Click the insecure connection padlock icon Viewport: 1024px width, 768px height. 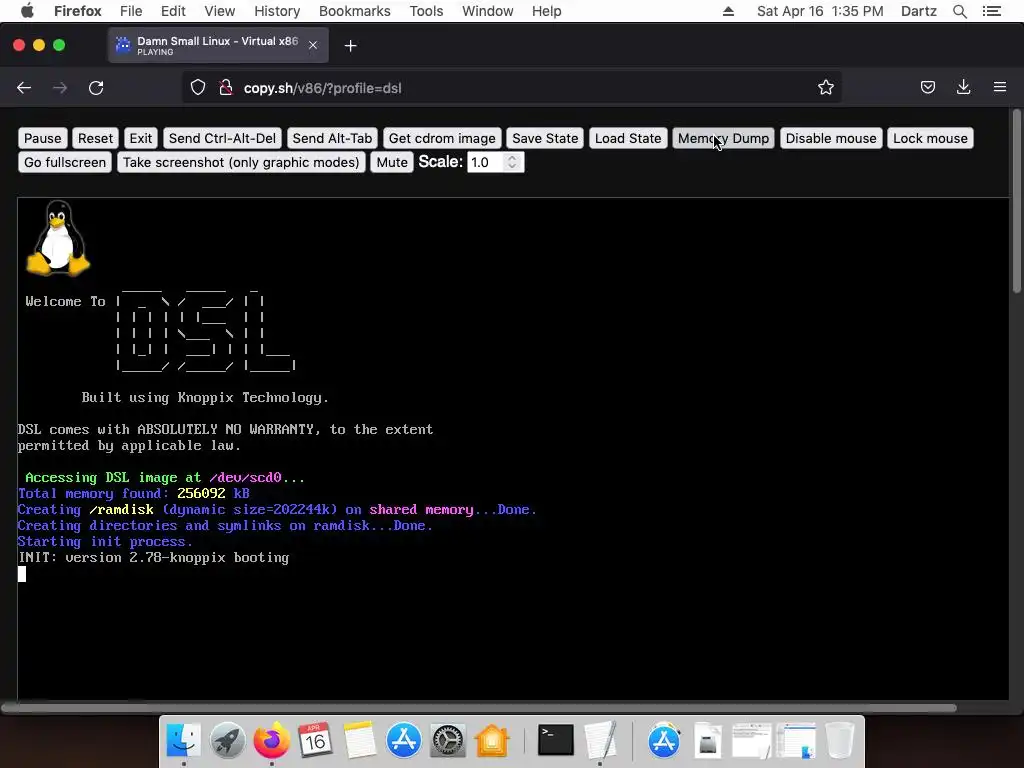tap(226, 88)
